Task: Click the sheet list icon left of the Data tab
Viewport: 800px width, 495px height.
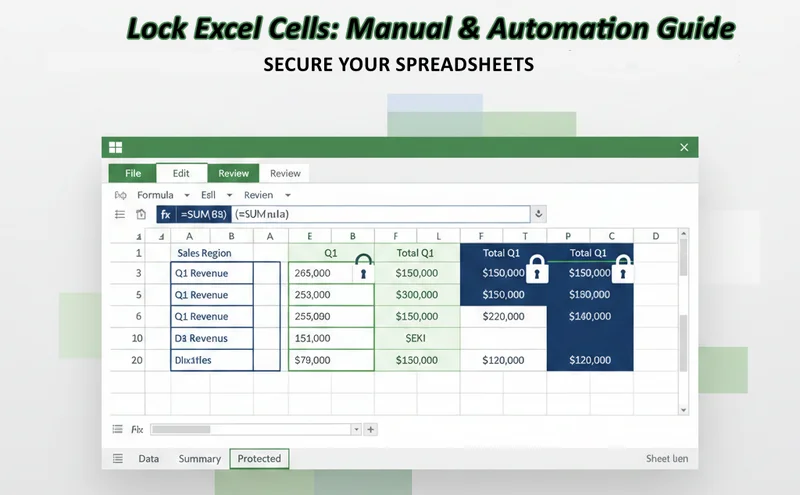Action: (x=118, y=458)
